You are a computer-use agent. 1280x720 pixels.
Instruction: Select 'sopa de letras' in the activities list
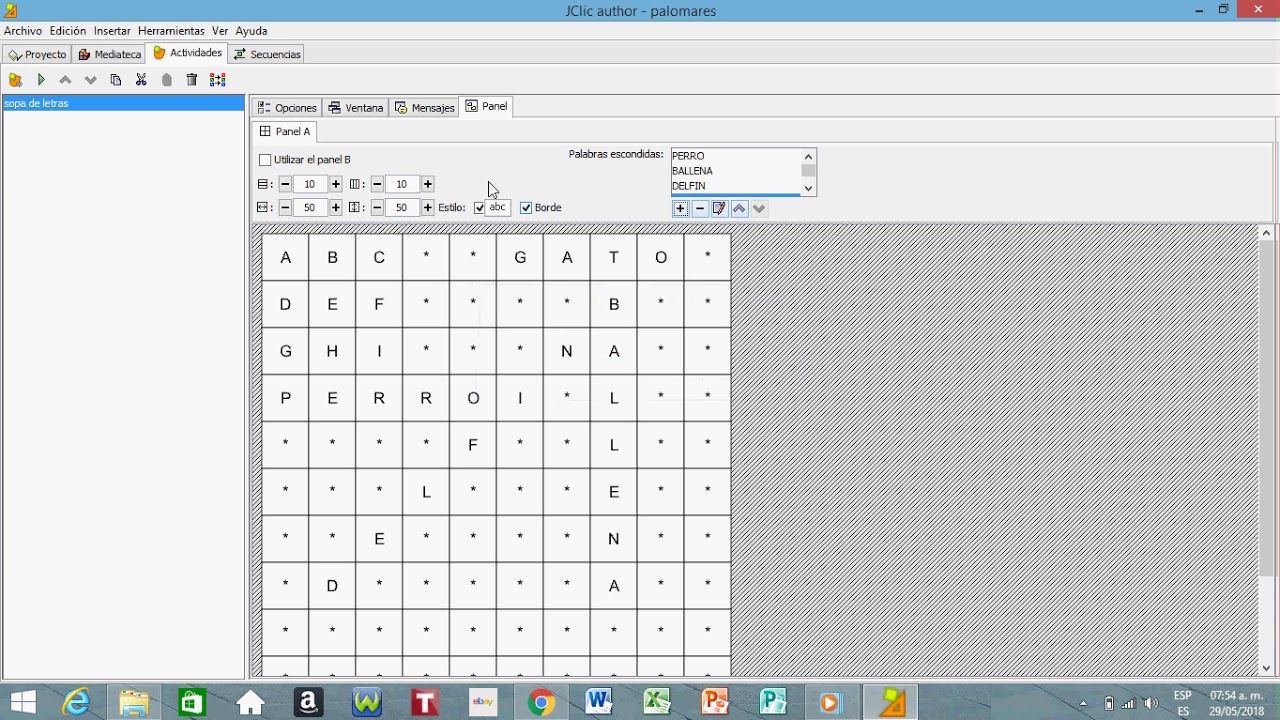click(x=124, y=103)
